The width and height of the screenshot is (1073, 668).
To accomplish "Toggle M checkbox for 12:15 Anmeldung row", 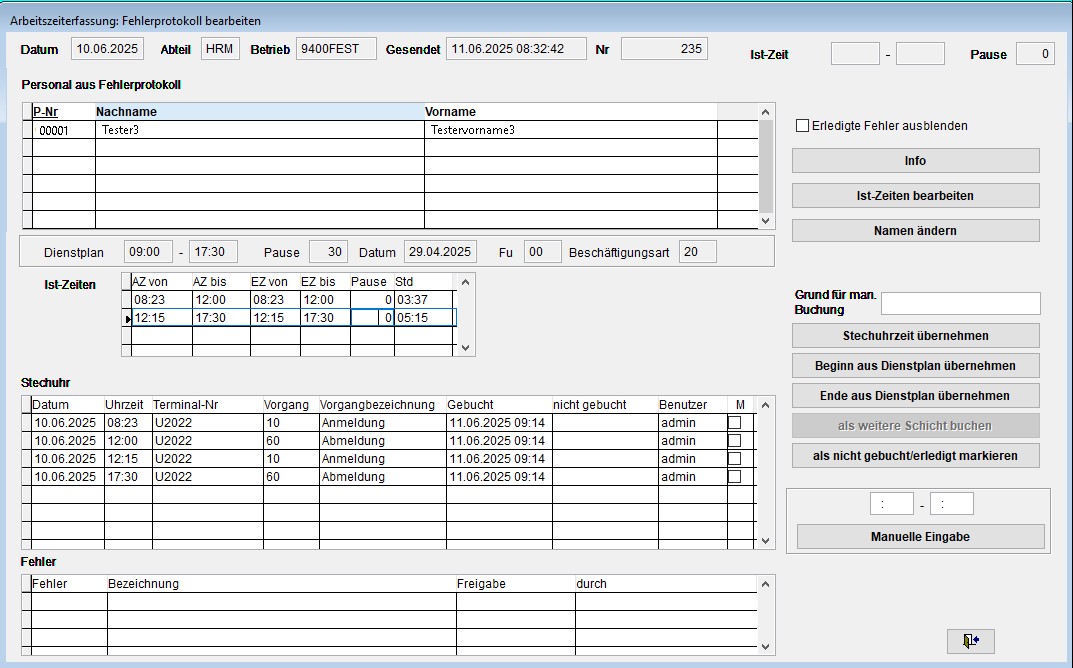I will click(x=734, y=459).
